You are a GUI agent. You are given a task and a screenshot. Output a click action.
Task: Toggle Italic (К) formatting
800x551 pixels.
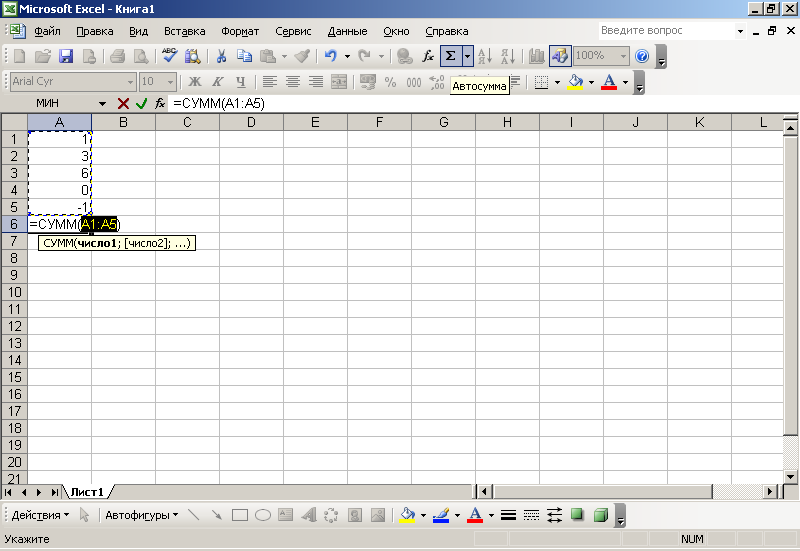click(218, 82)
